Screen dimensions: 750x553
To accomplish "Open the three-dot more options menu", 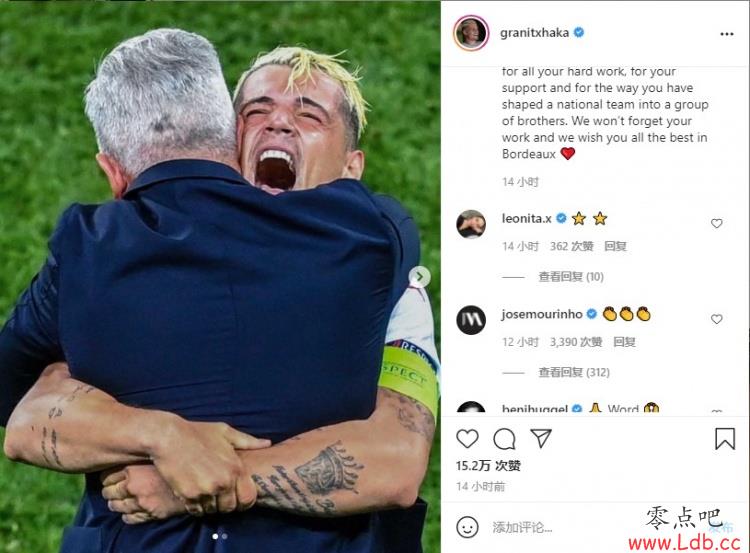I will (727, 34).
